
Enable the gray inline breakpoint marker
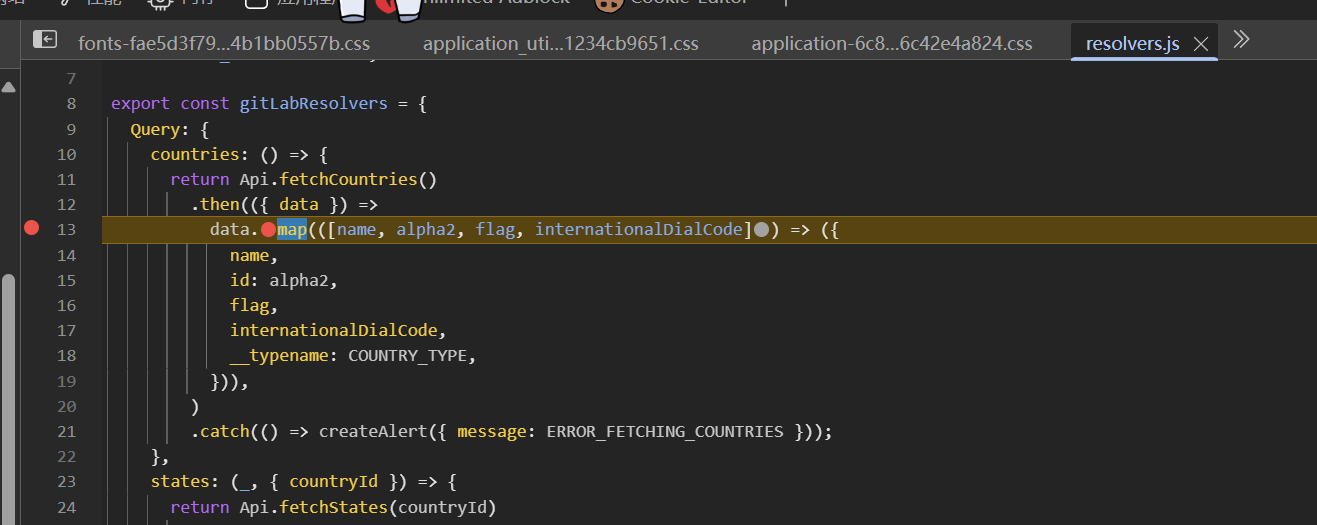761,230
